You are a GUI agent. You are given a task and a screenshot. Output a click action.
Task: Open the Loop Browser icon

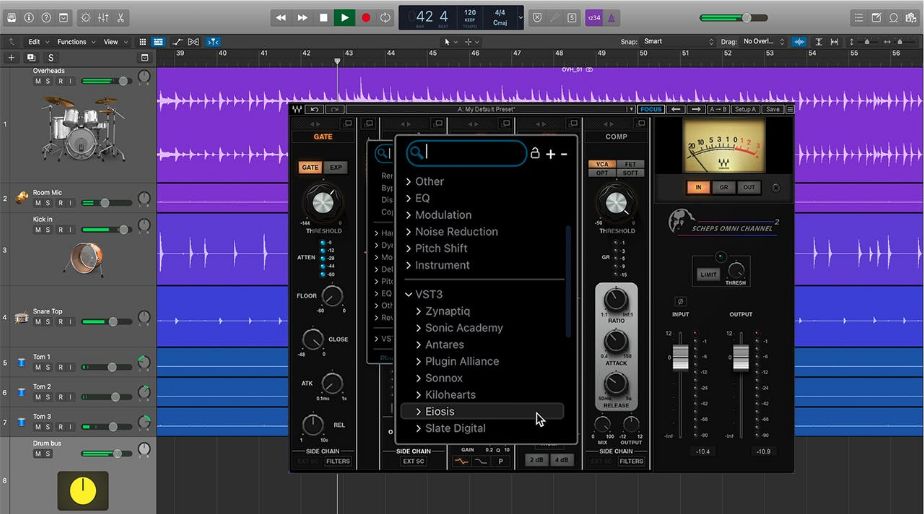coord(894,18)
